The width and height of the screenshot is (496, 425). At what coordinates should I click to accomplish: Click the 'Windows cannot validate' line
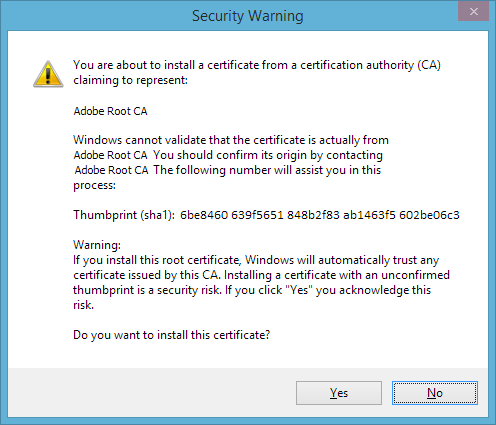(231, 140)
